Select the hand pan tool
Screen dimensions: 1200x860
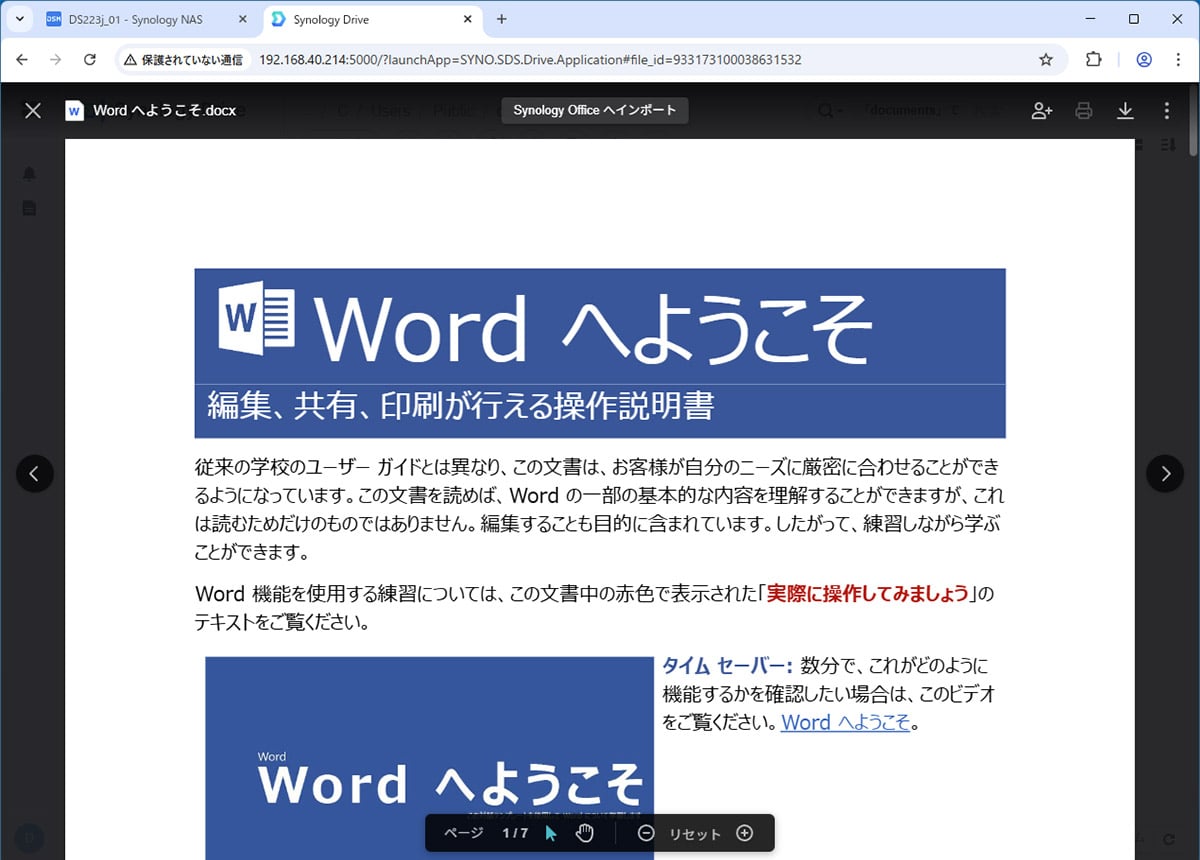tap(585, 833)
